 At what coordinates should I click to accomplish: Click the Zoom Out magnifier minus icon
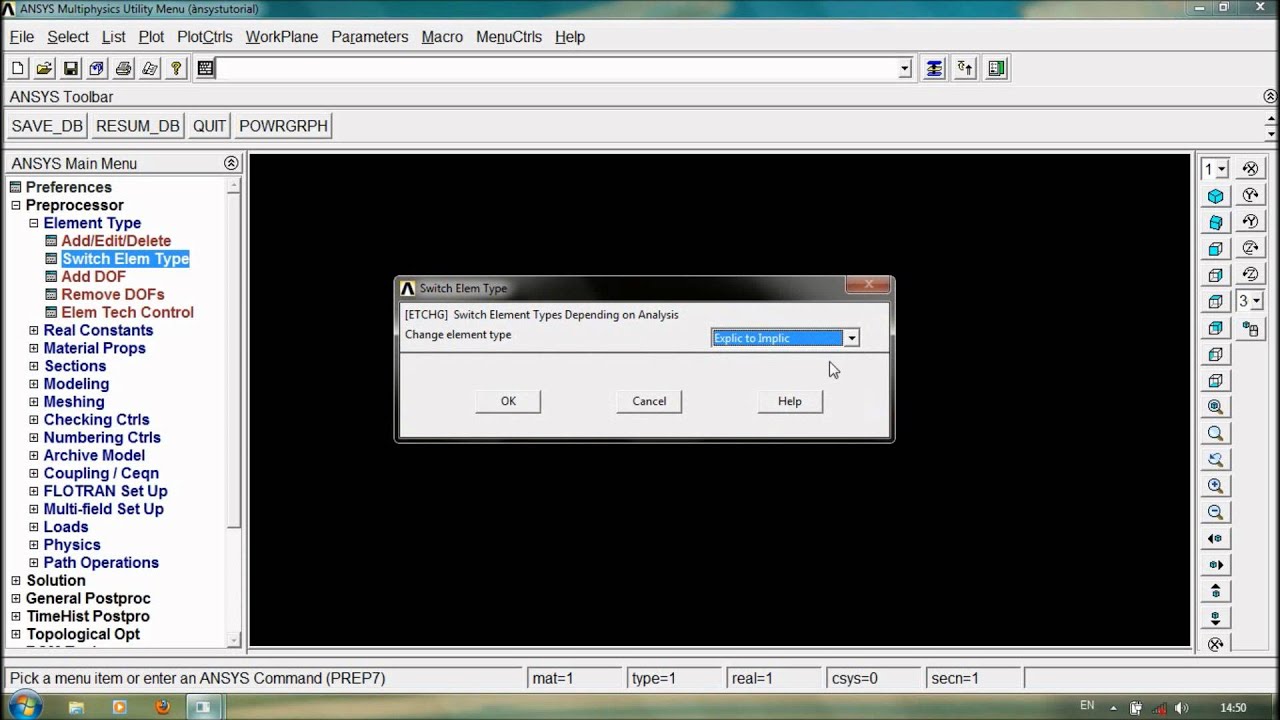point(1215,512)
